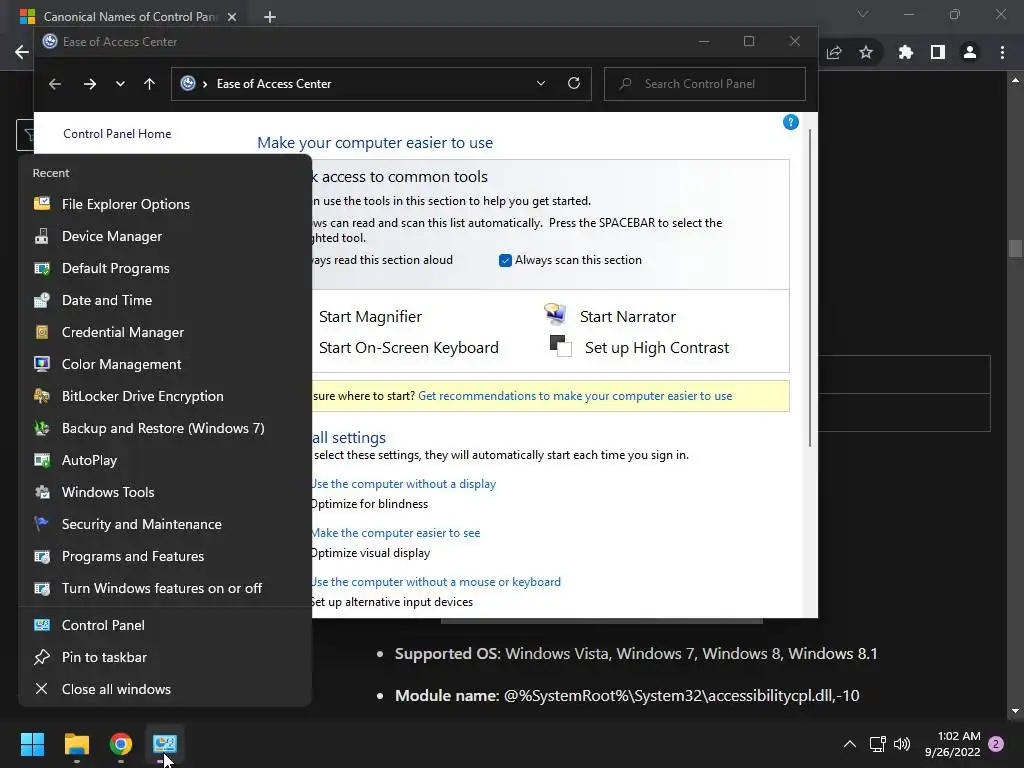Click the Search Control Panel field
Viewport: 1024px width, 768px height.
click(705, 84)
